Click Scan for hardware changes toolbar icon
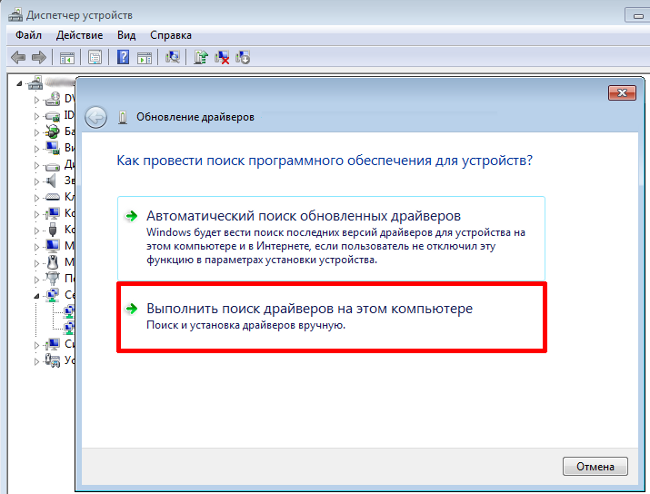The width and height of the screenshot is (650, 494). (x=173, y=58)
